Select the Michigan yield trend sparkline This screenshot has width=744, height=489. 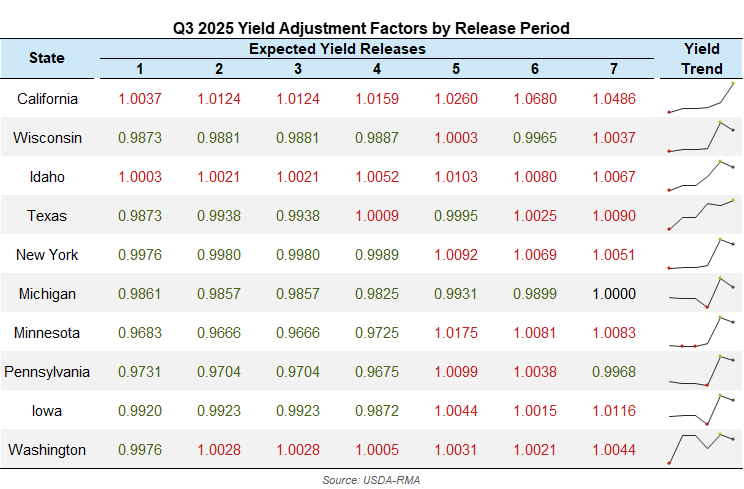pos(701,293)
